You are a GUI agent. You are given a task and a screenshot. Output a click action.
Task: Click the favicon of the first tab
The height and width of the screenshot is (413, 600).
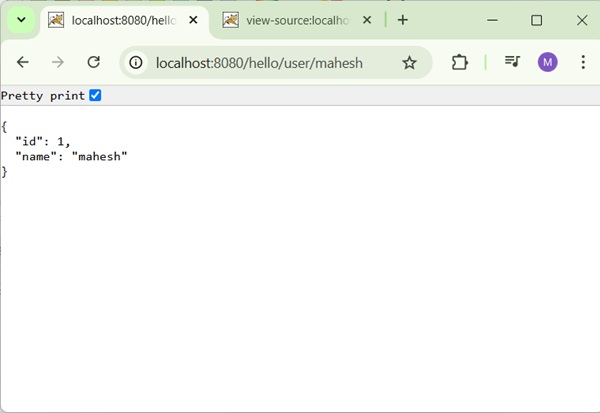pos(56,20)
